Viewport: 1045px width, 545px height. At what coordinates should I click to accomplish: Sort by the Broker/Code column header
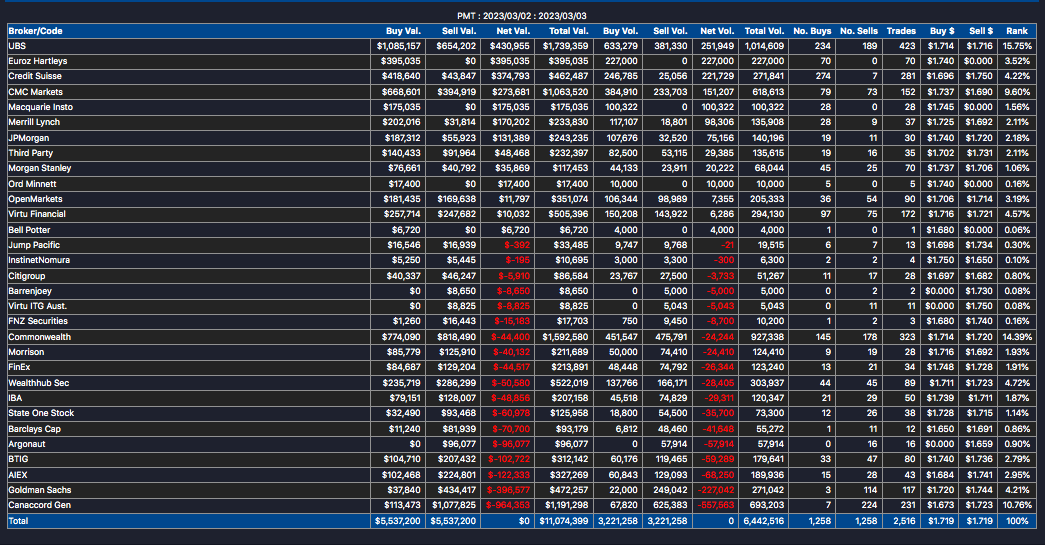(35, 31)
